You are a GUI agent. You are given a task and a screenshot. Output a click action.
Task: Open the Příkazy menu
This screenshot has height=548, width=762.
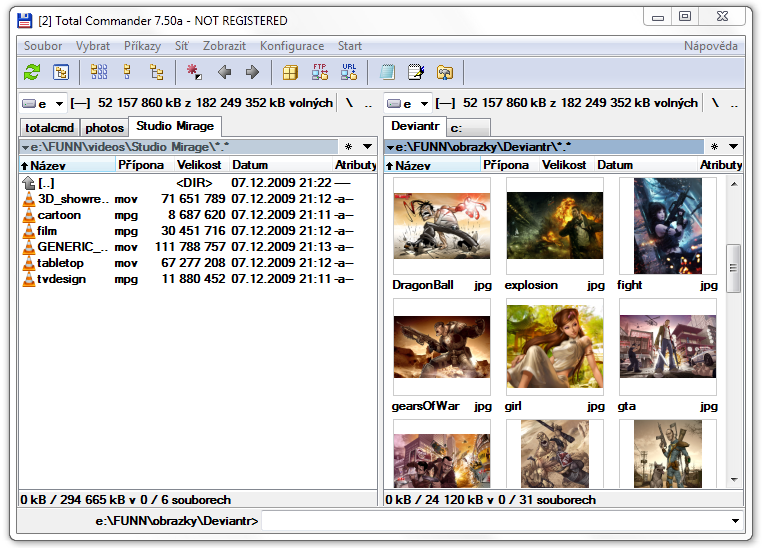pyautogui.click(x=142, y=46)
